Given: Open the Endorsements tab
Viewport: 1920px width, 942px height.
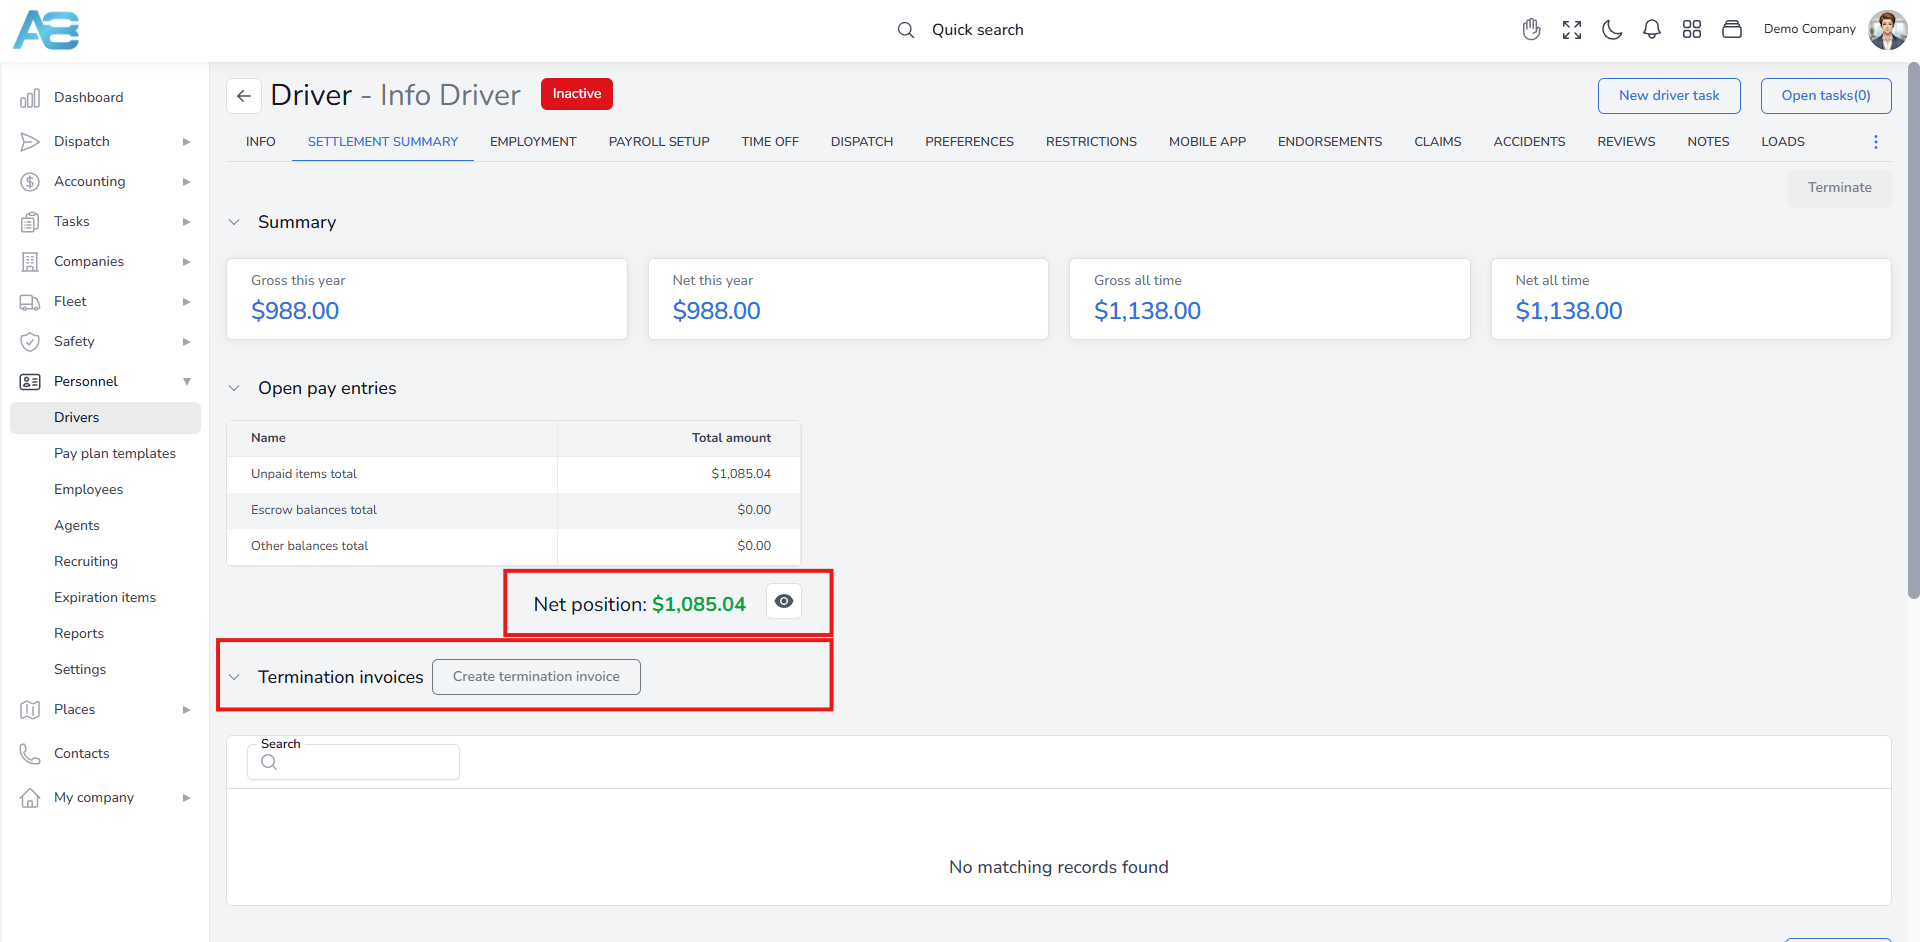Looking at the screenshot, I should click(1329, 142).
